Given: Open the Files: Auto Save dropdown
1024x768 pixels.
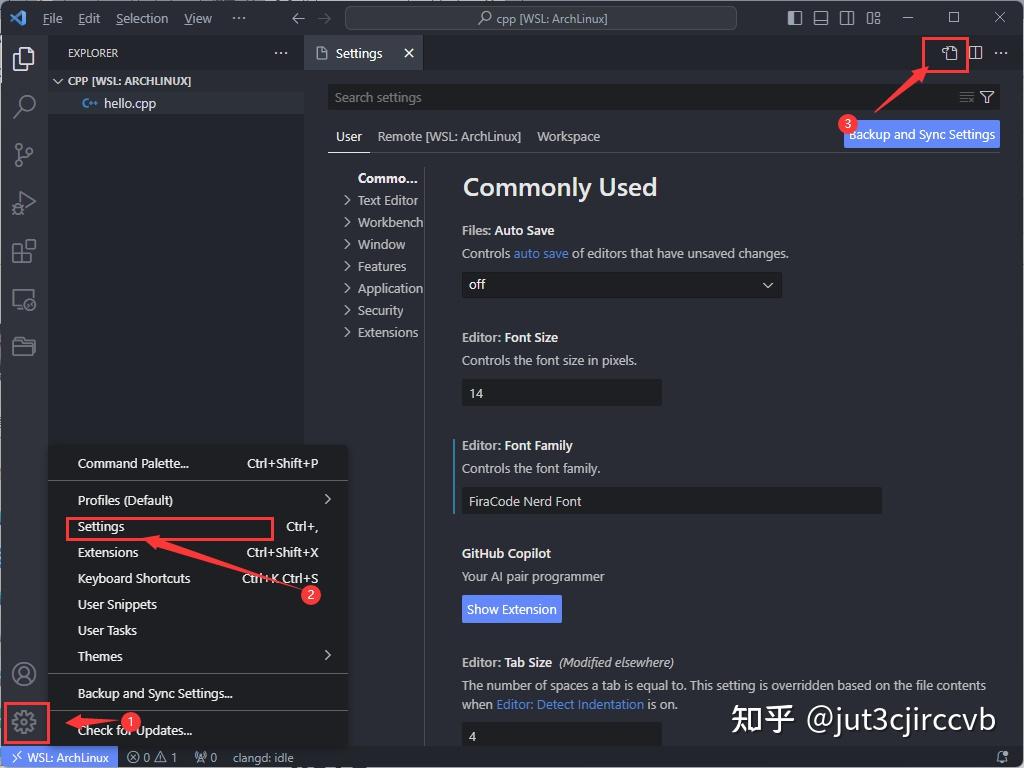Looking at the screenshot, I should pyautogui.click(x=620, y=285).
